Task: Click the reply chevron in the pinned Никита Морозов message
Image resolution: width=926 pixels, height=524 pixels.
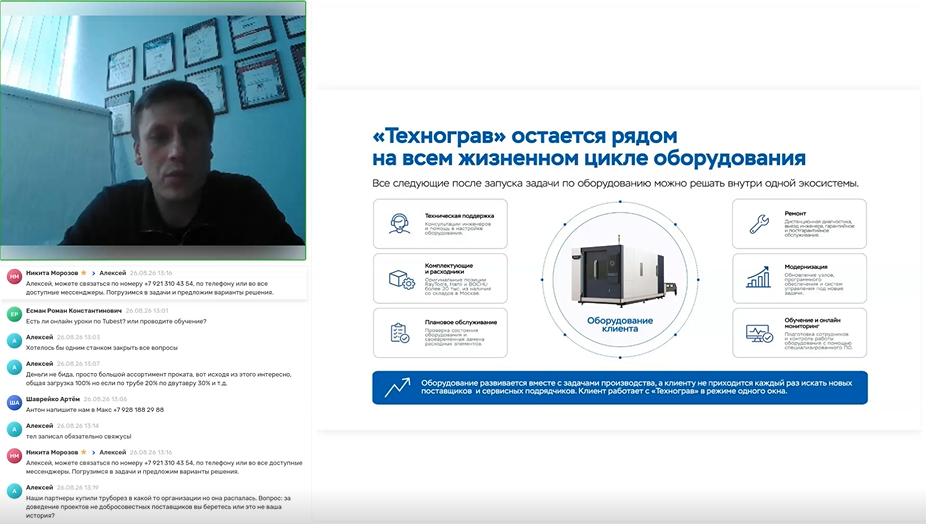Action: click(x=93, y=273)
